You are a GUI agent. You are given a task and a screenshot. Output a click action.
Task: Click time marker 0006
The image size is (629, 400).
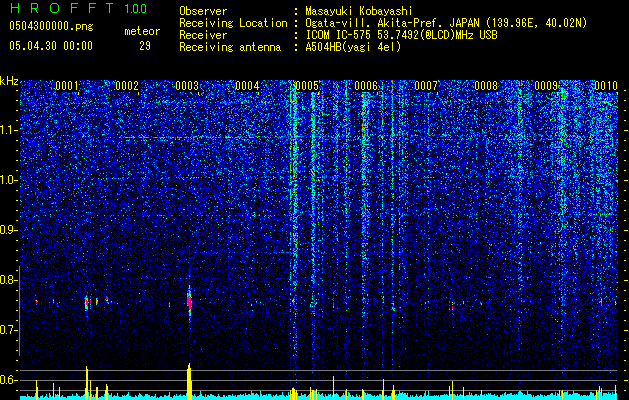pyautogui.click(x=366, y=85)
